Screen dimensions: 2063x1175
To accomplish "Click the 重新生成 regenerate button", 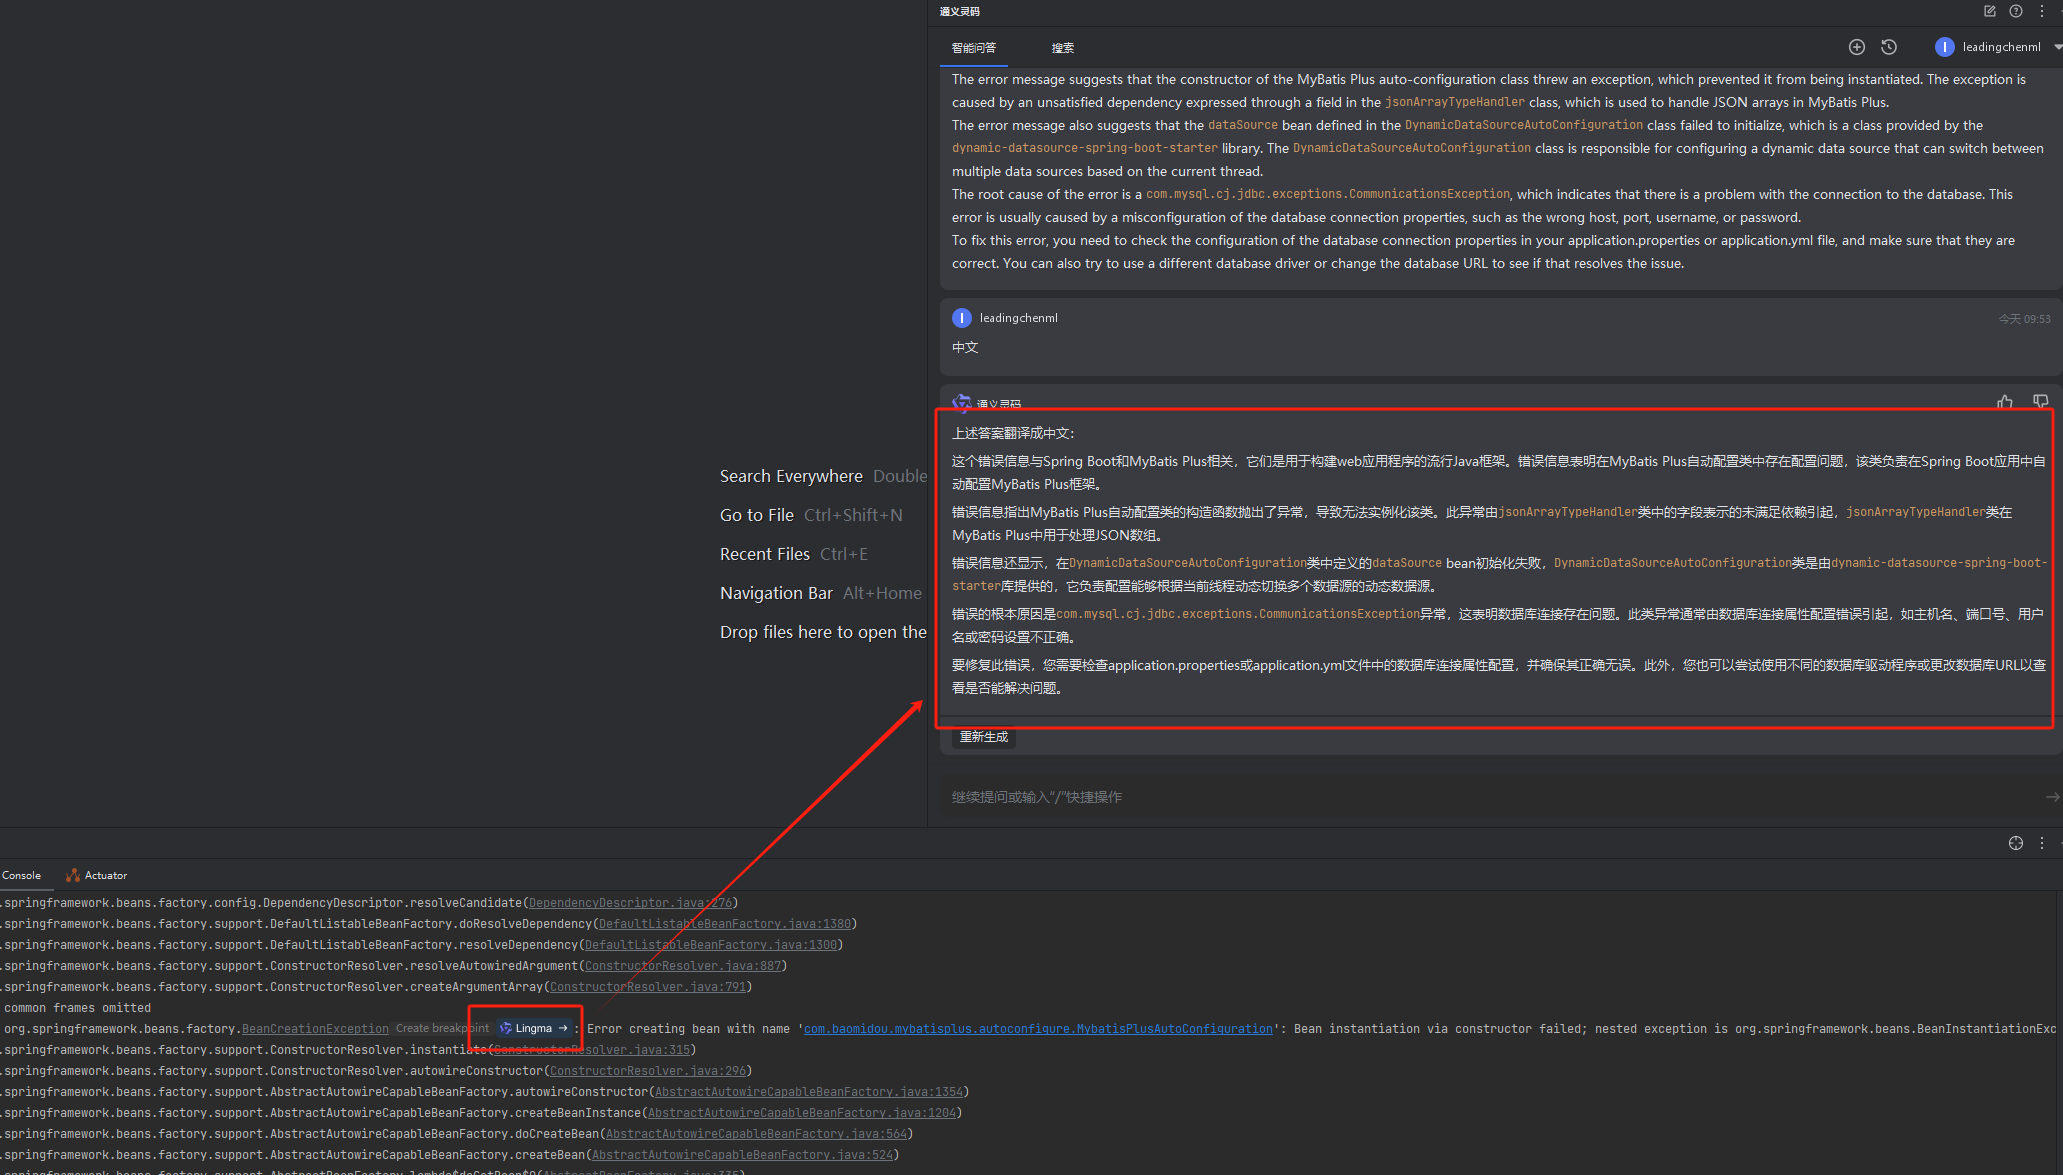I will (984, 737).
